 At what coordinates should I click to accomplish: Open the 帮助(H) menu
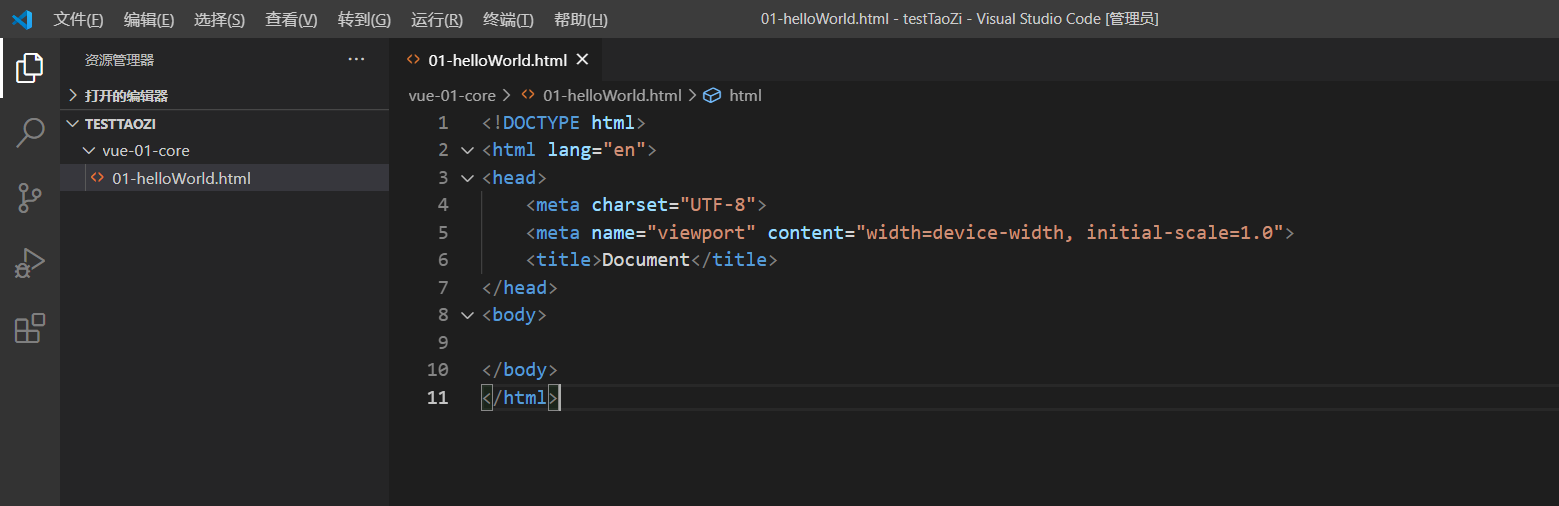(x=581, y=20)
